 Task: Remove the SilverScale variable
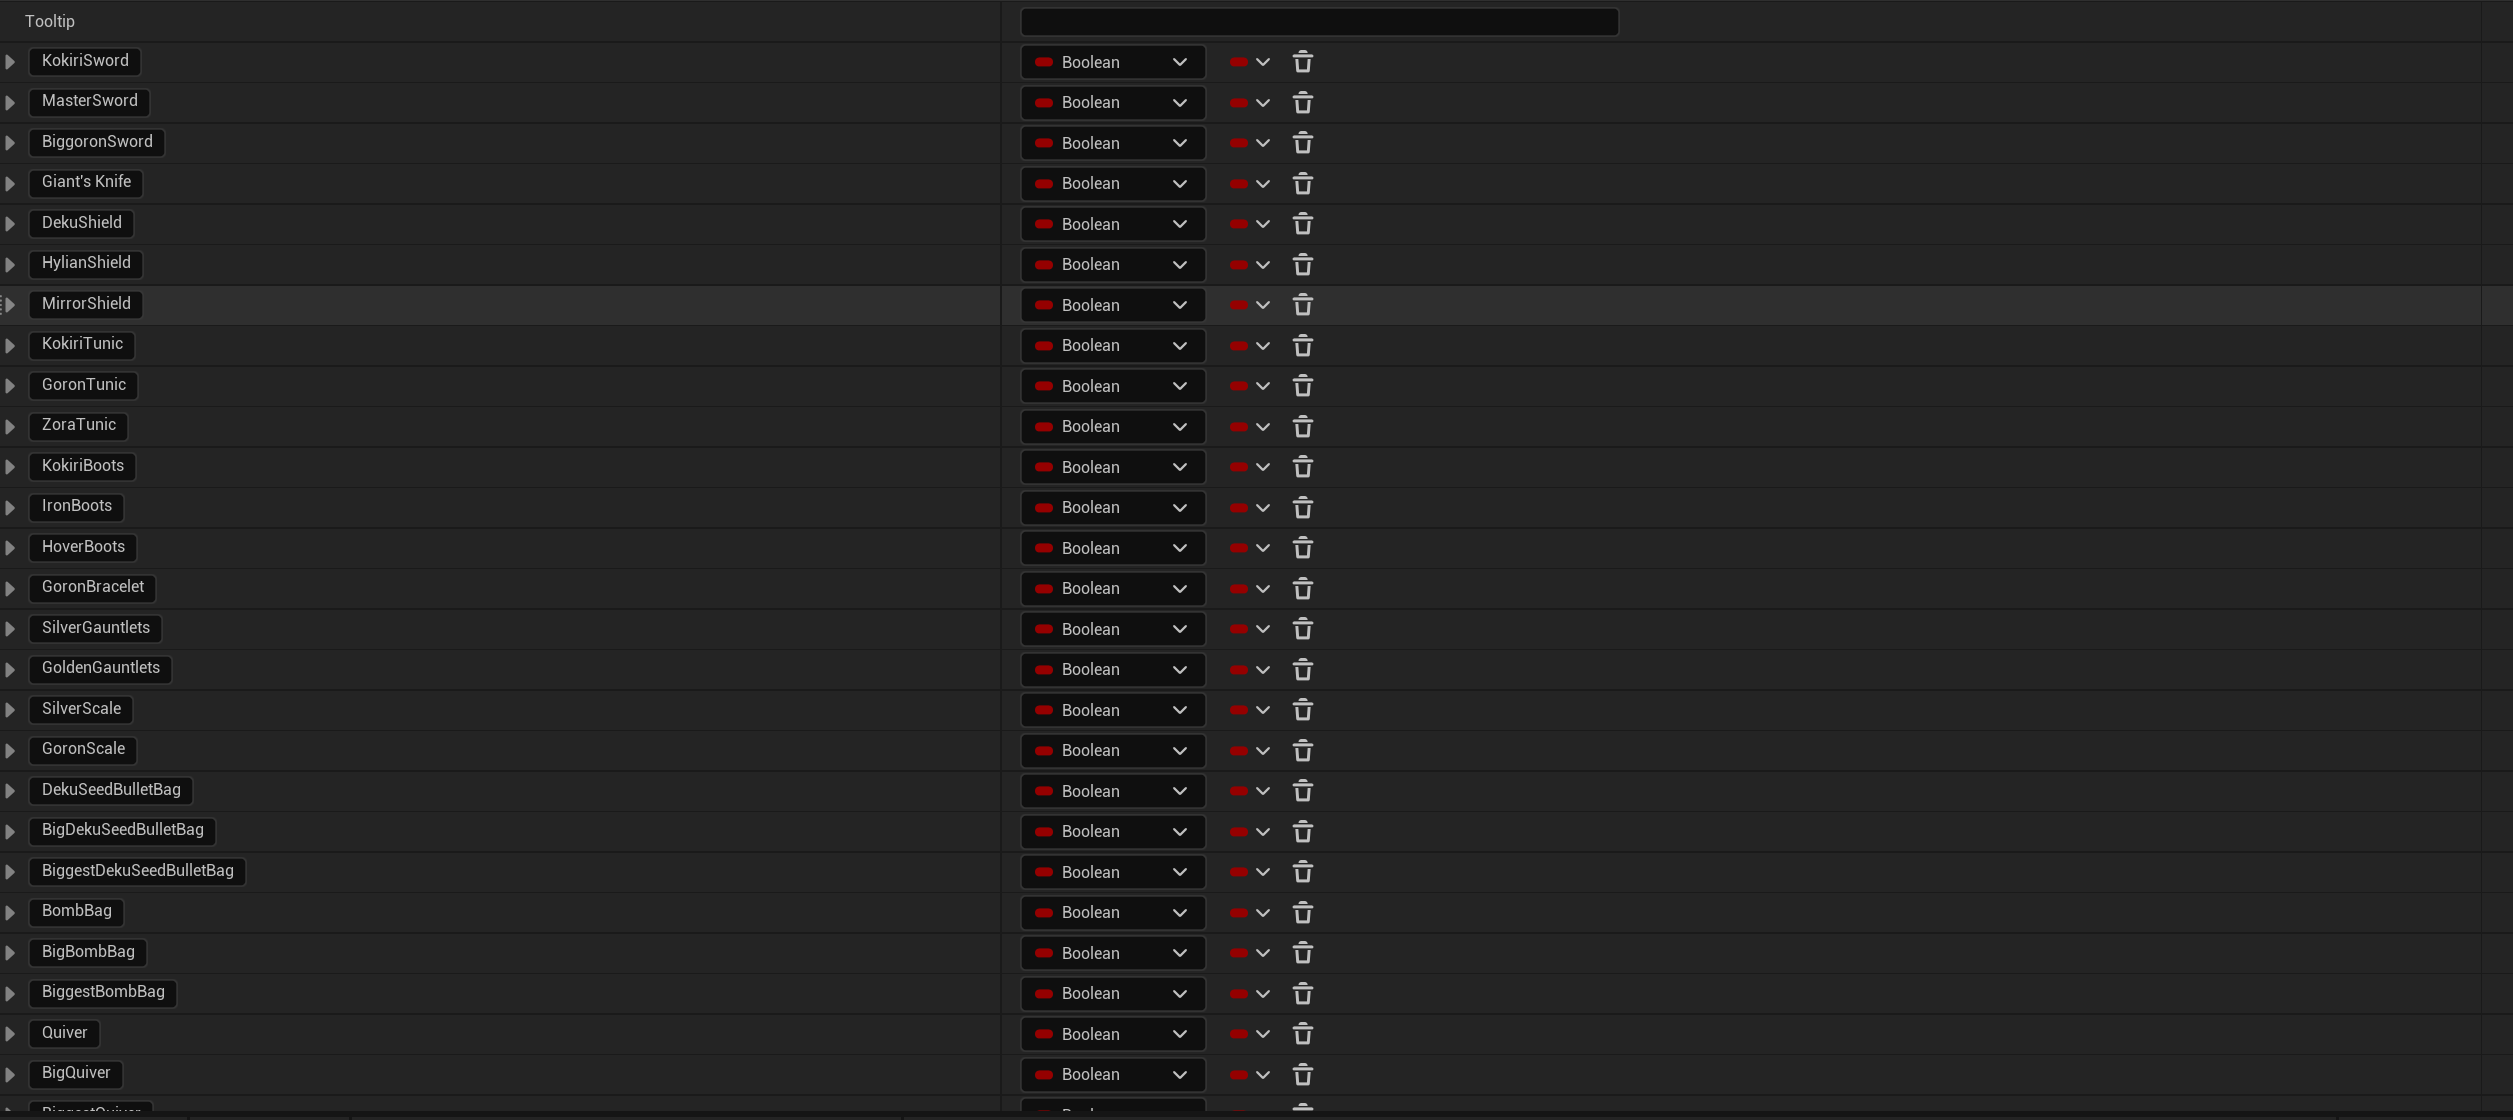1302,710
